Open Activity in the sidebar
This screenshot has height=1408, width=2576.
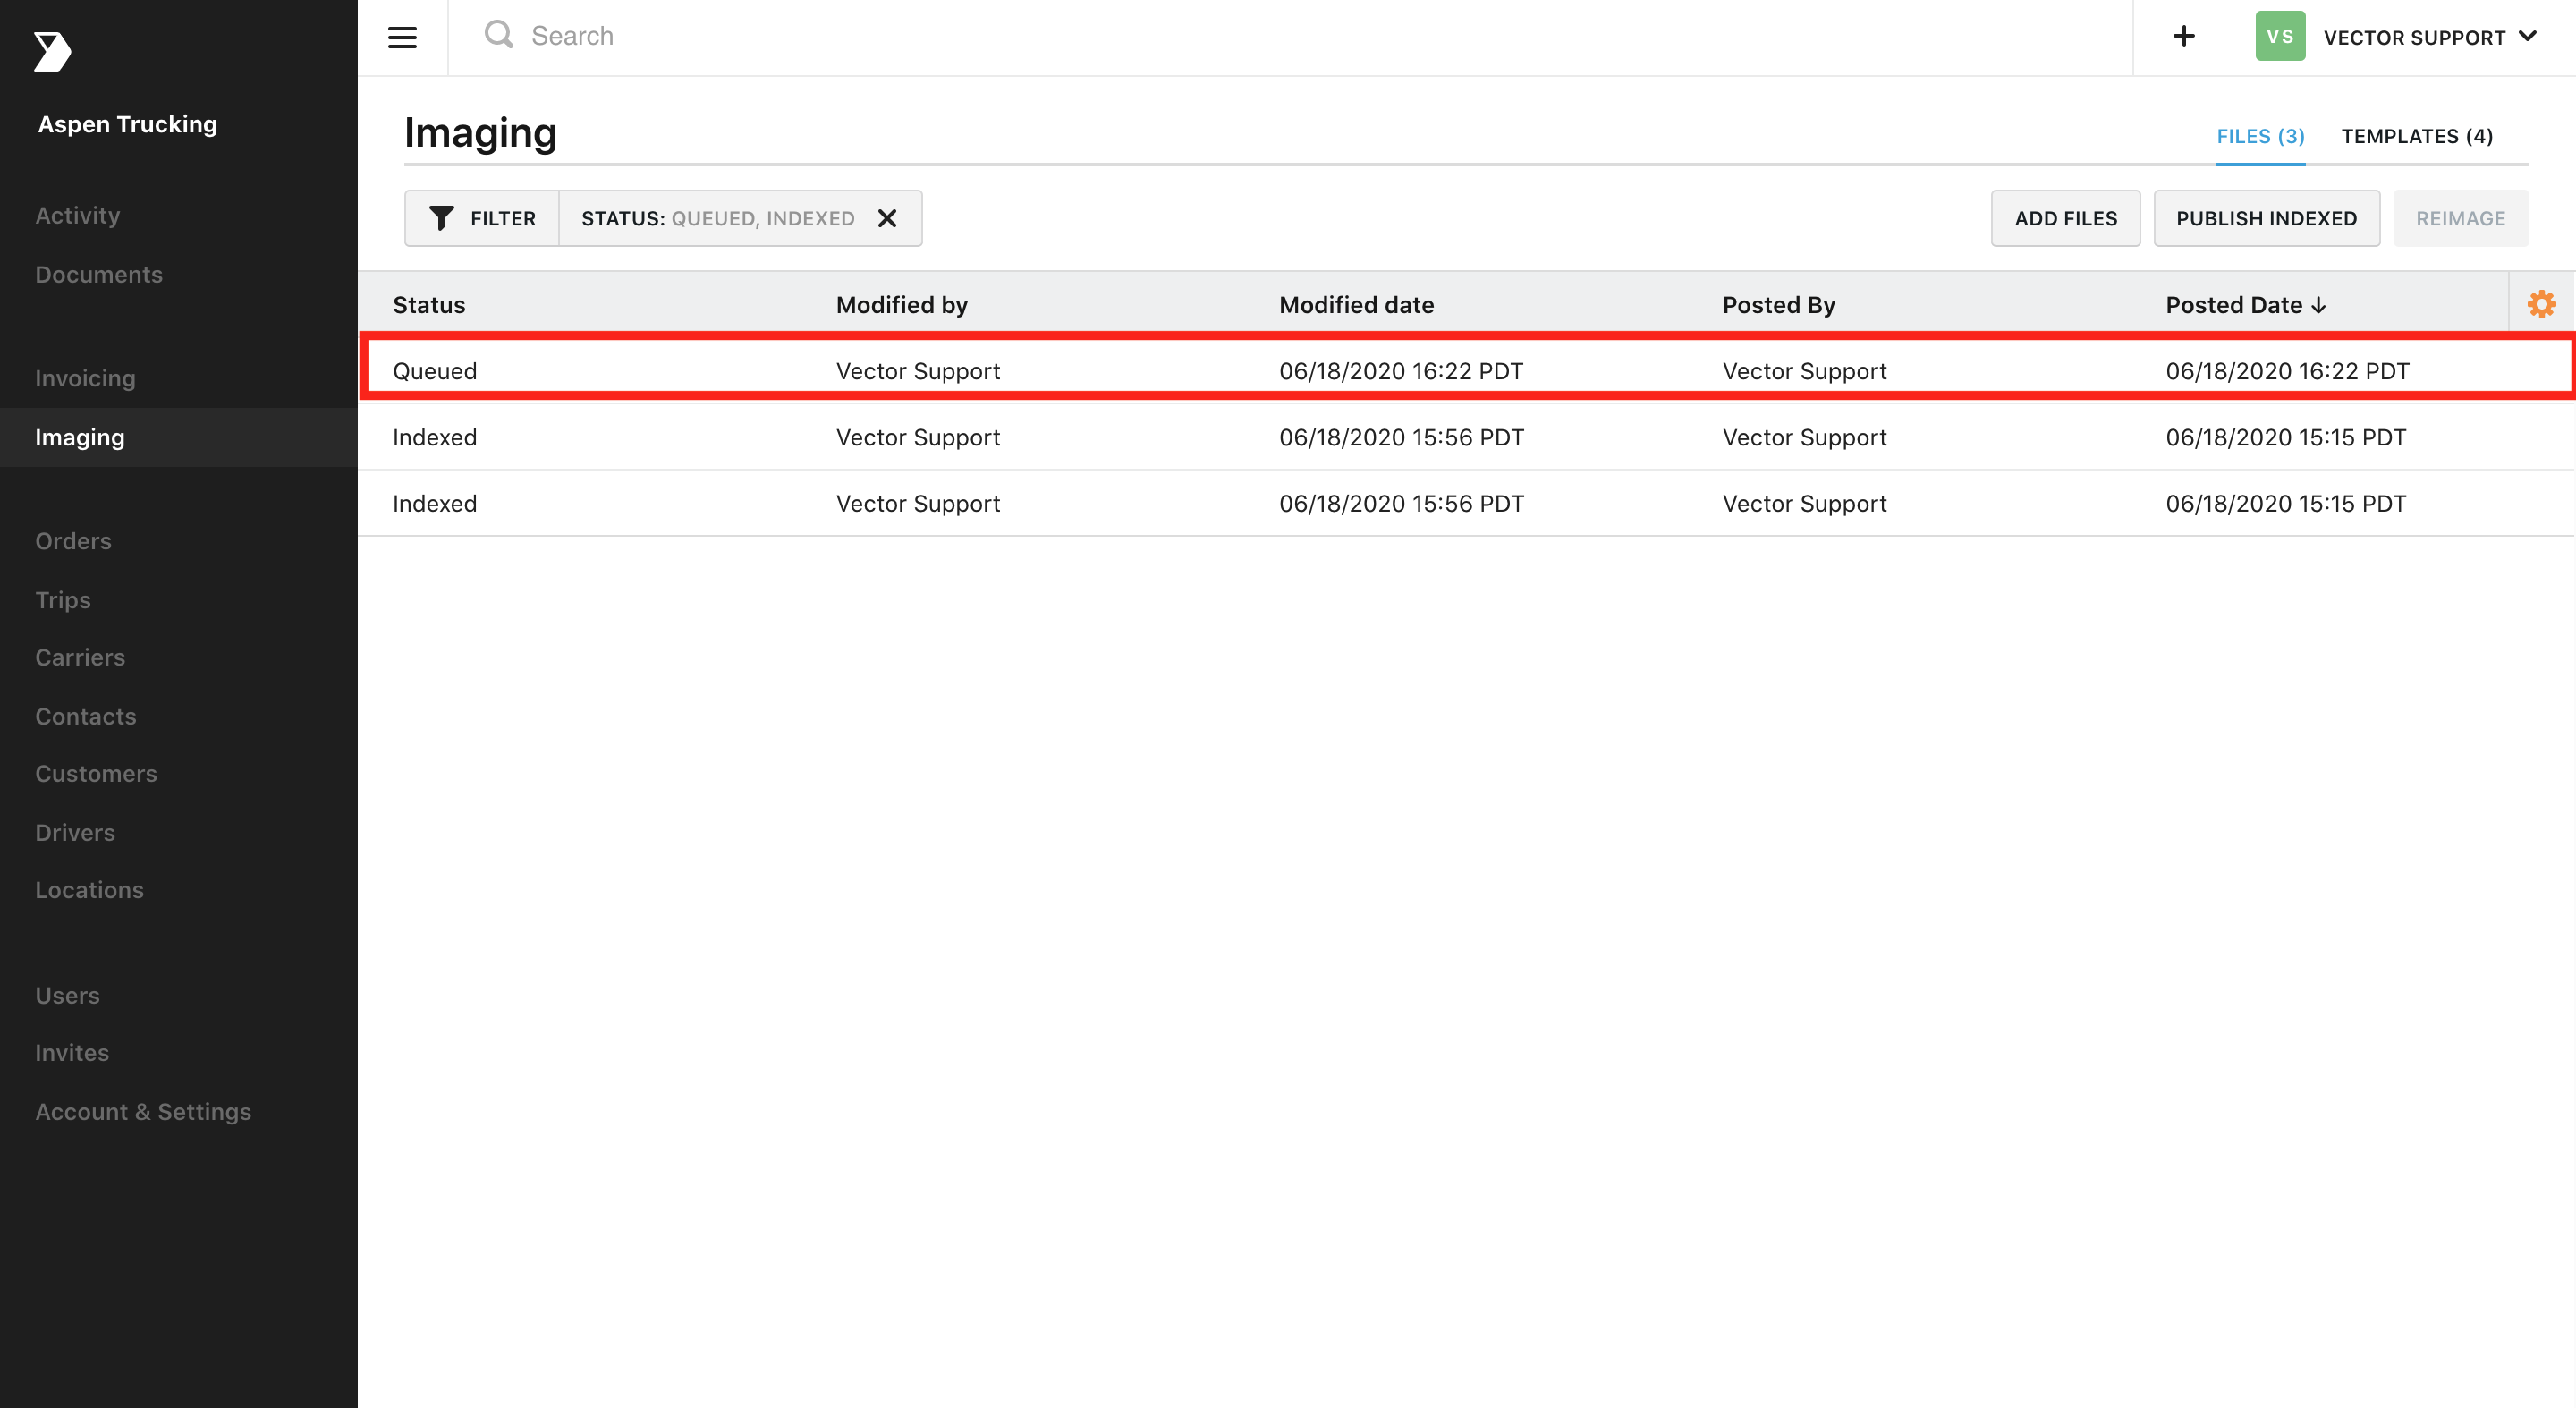click(x=78, y=216)
